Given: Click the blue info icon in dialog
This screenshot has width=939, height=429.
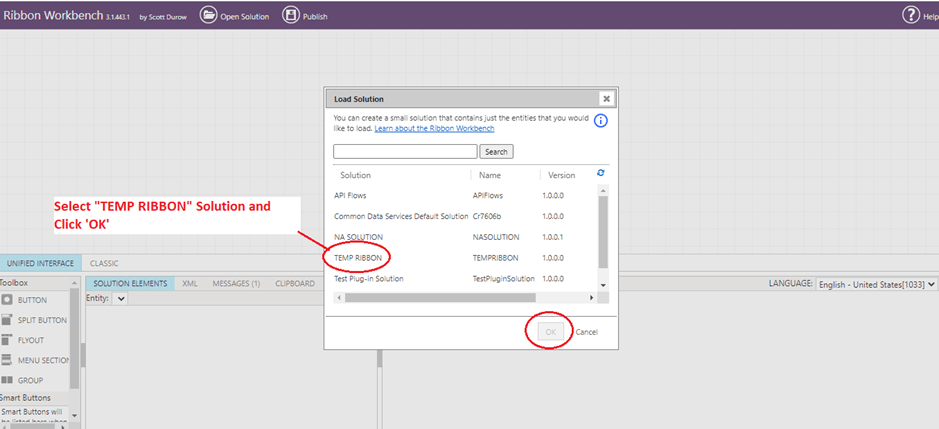Looking at the screenshot, I should [x=601, y=121].
